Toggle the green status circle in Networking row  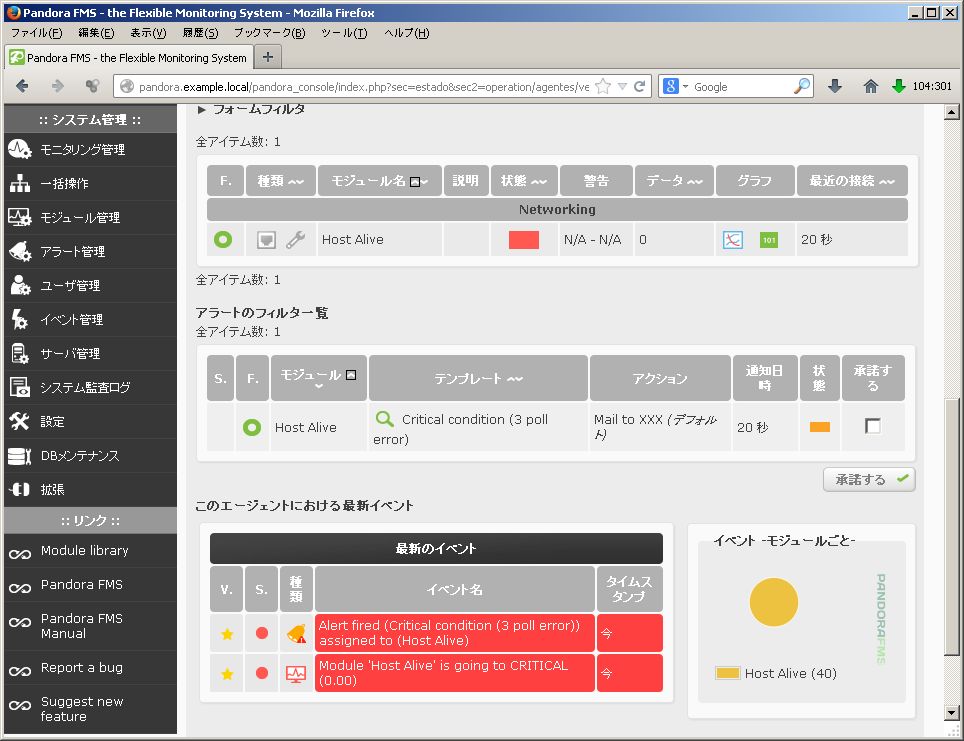coord(223,239)
